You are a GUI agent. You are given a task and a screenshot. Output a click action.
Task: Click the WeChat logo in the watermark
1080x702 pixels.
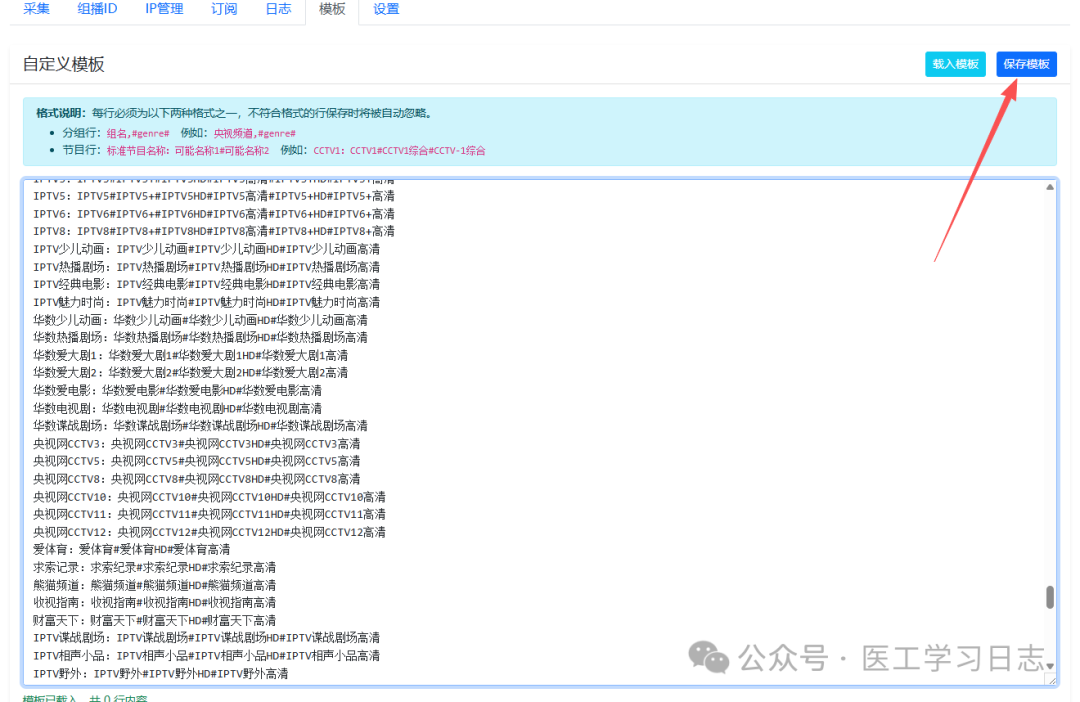(711, 657)
